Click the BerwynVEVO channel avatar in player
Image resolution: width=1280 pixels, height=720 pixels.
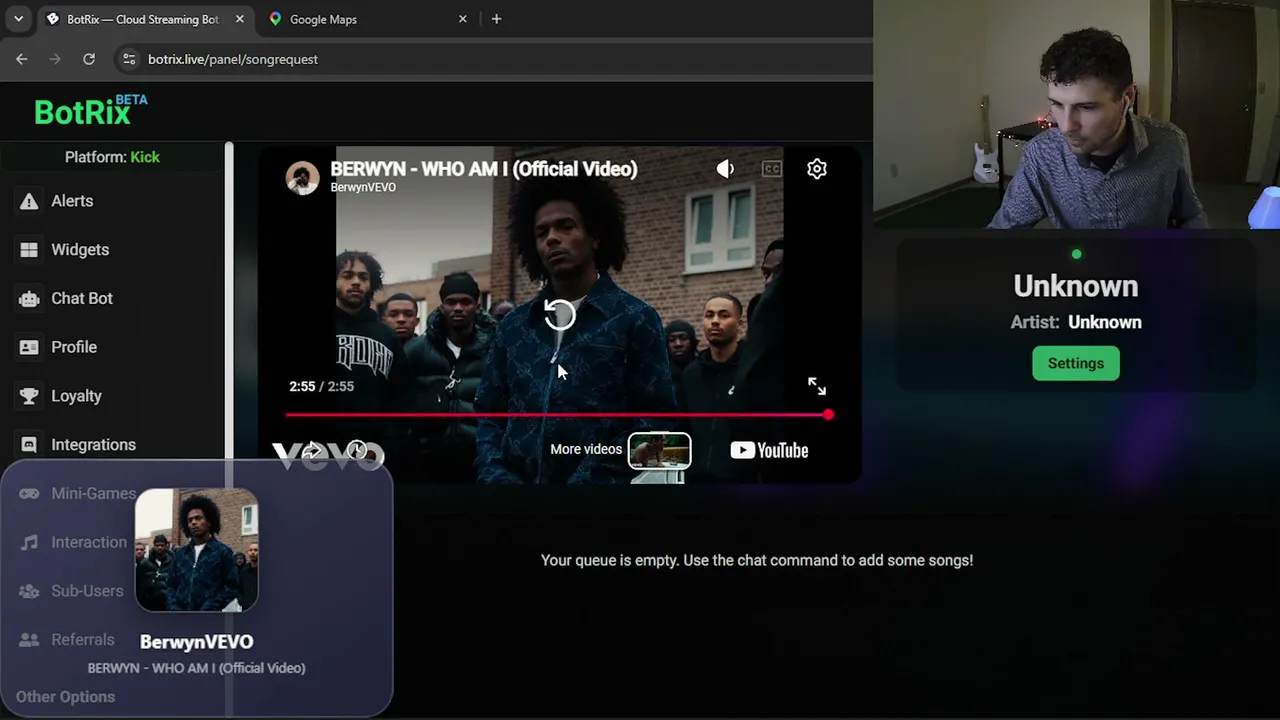[x=302, y=177]
